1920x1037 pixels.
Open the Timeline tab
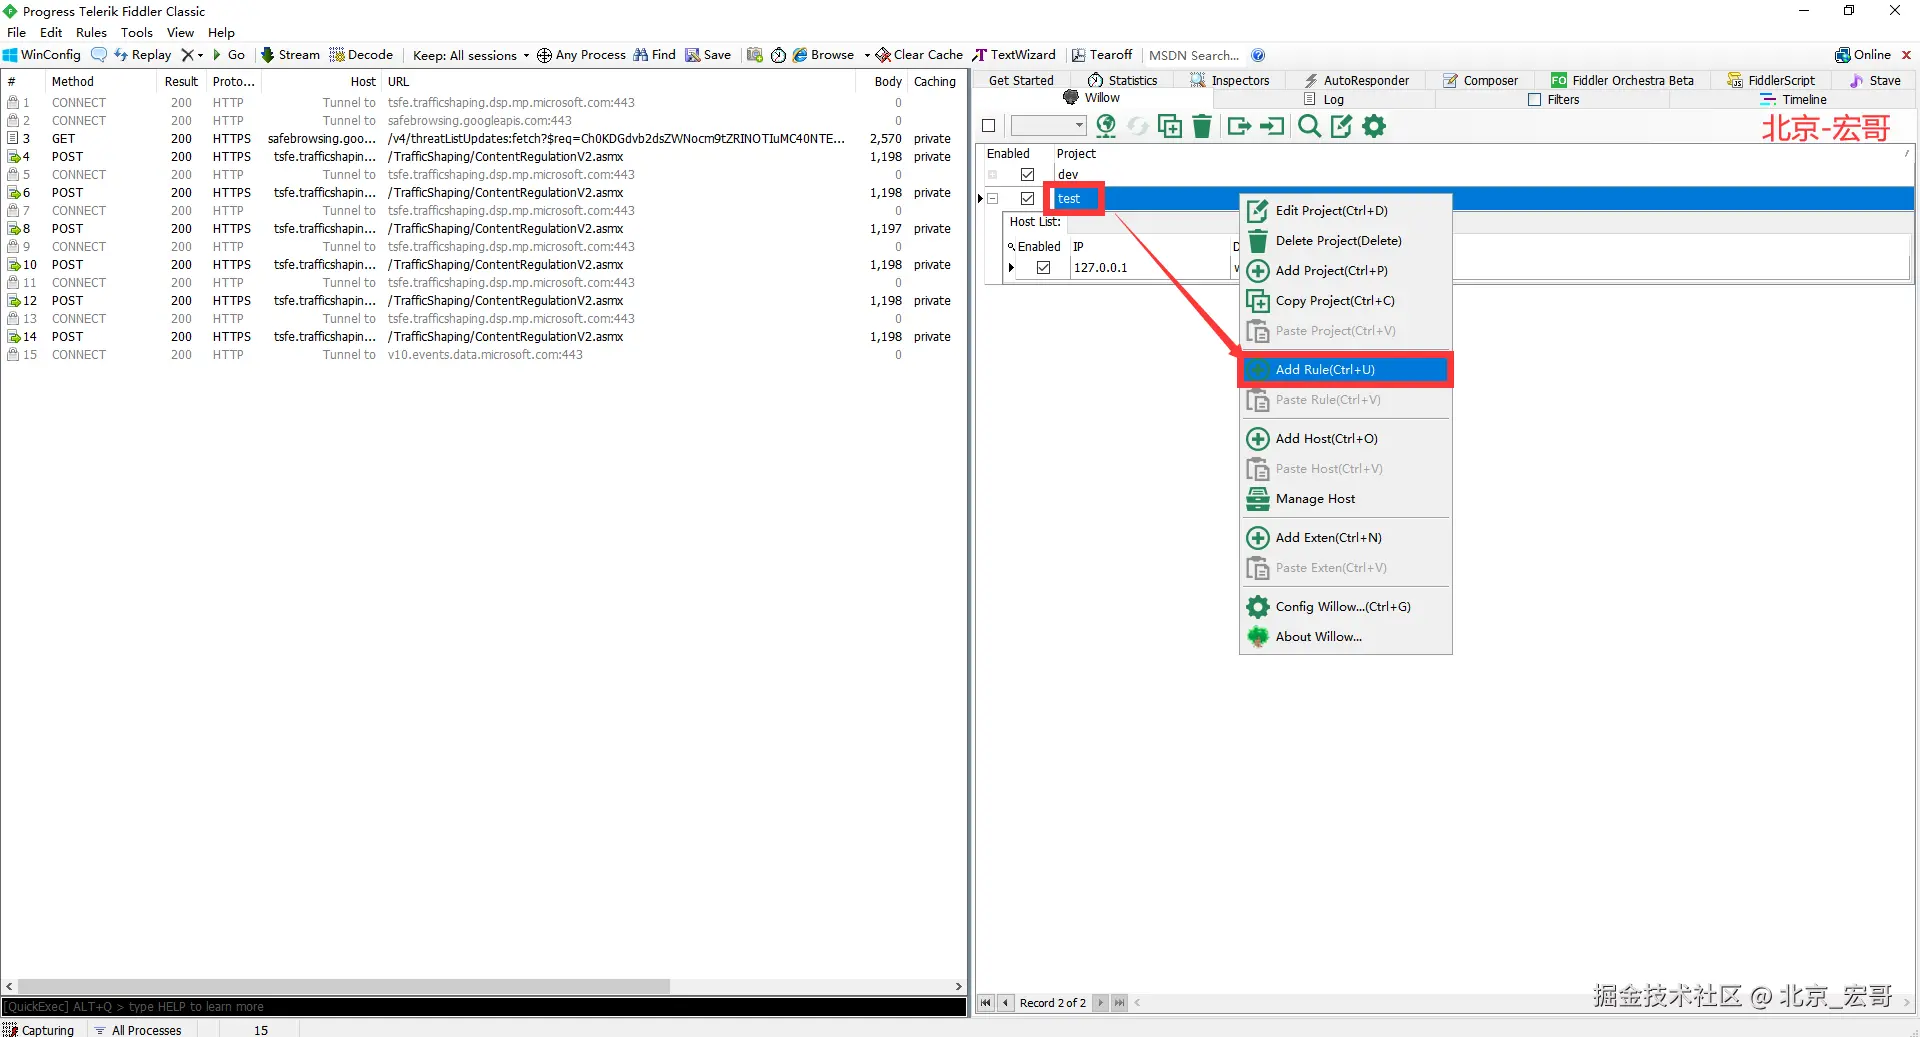[x=1794, y=99]
